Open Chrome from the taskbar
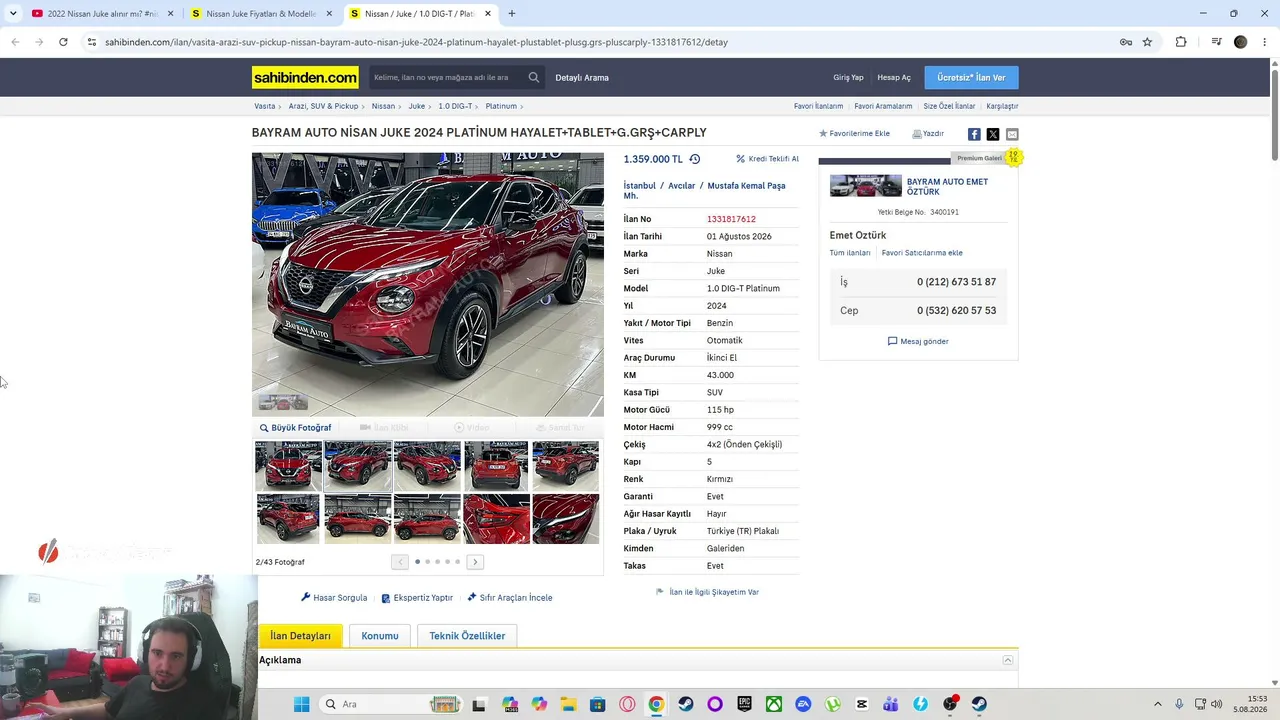Screen dimensions: 1280x720 [x=656, y=704]
